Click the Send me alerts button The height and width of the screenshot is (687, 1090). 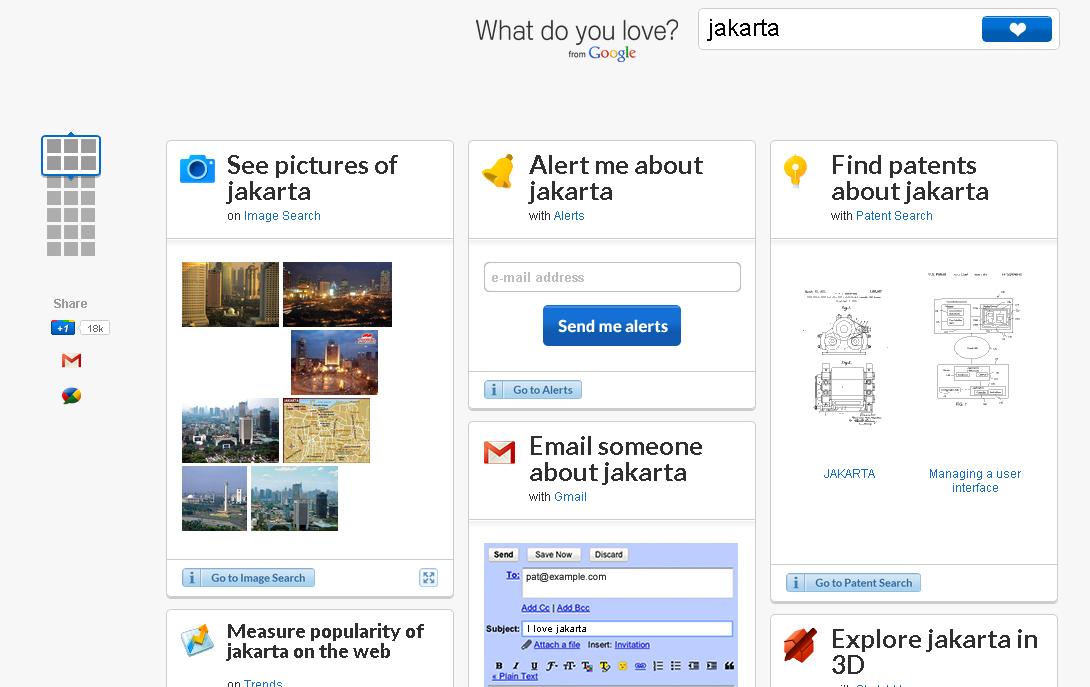[x=612, y=325]
